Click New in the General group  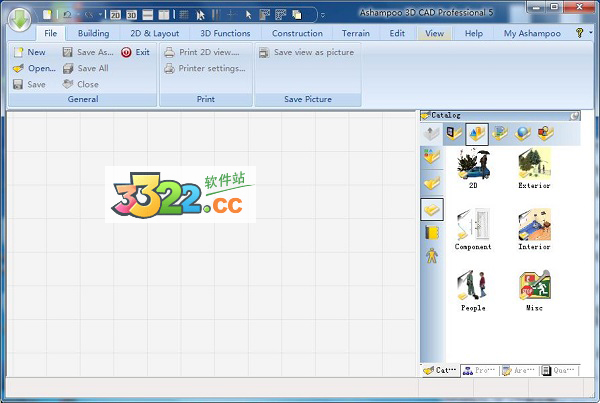30,52
